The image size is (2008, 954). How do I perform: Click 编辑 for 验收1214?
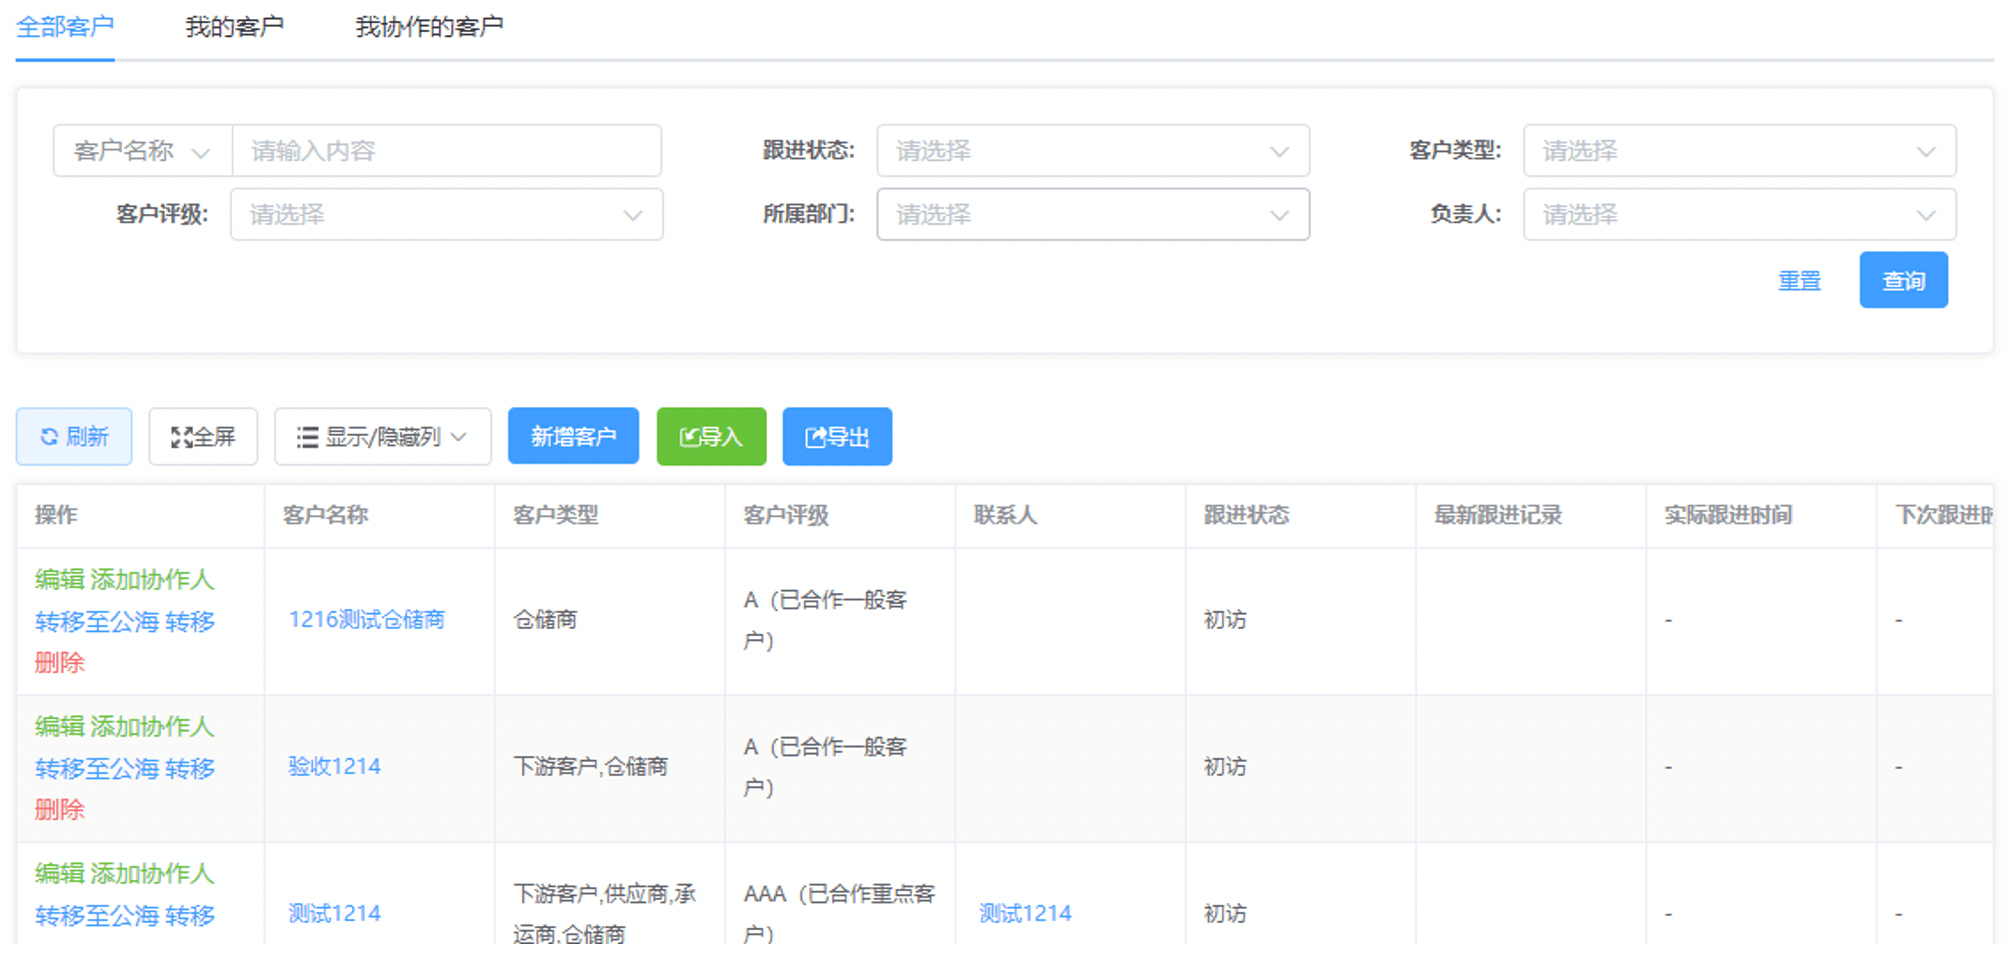[60, 727]
